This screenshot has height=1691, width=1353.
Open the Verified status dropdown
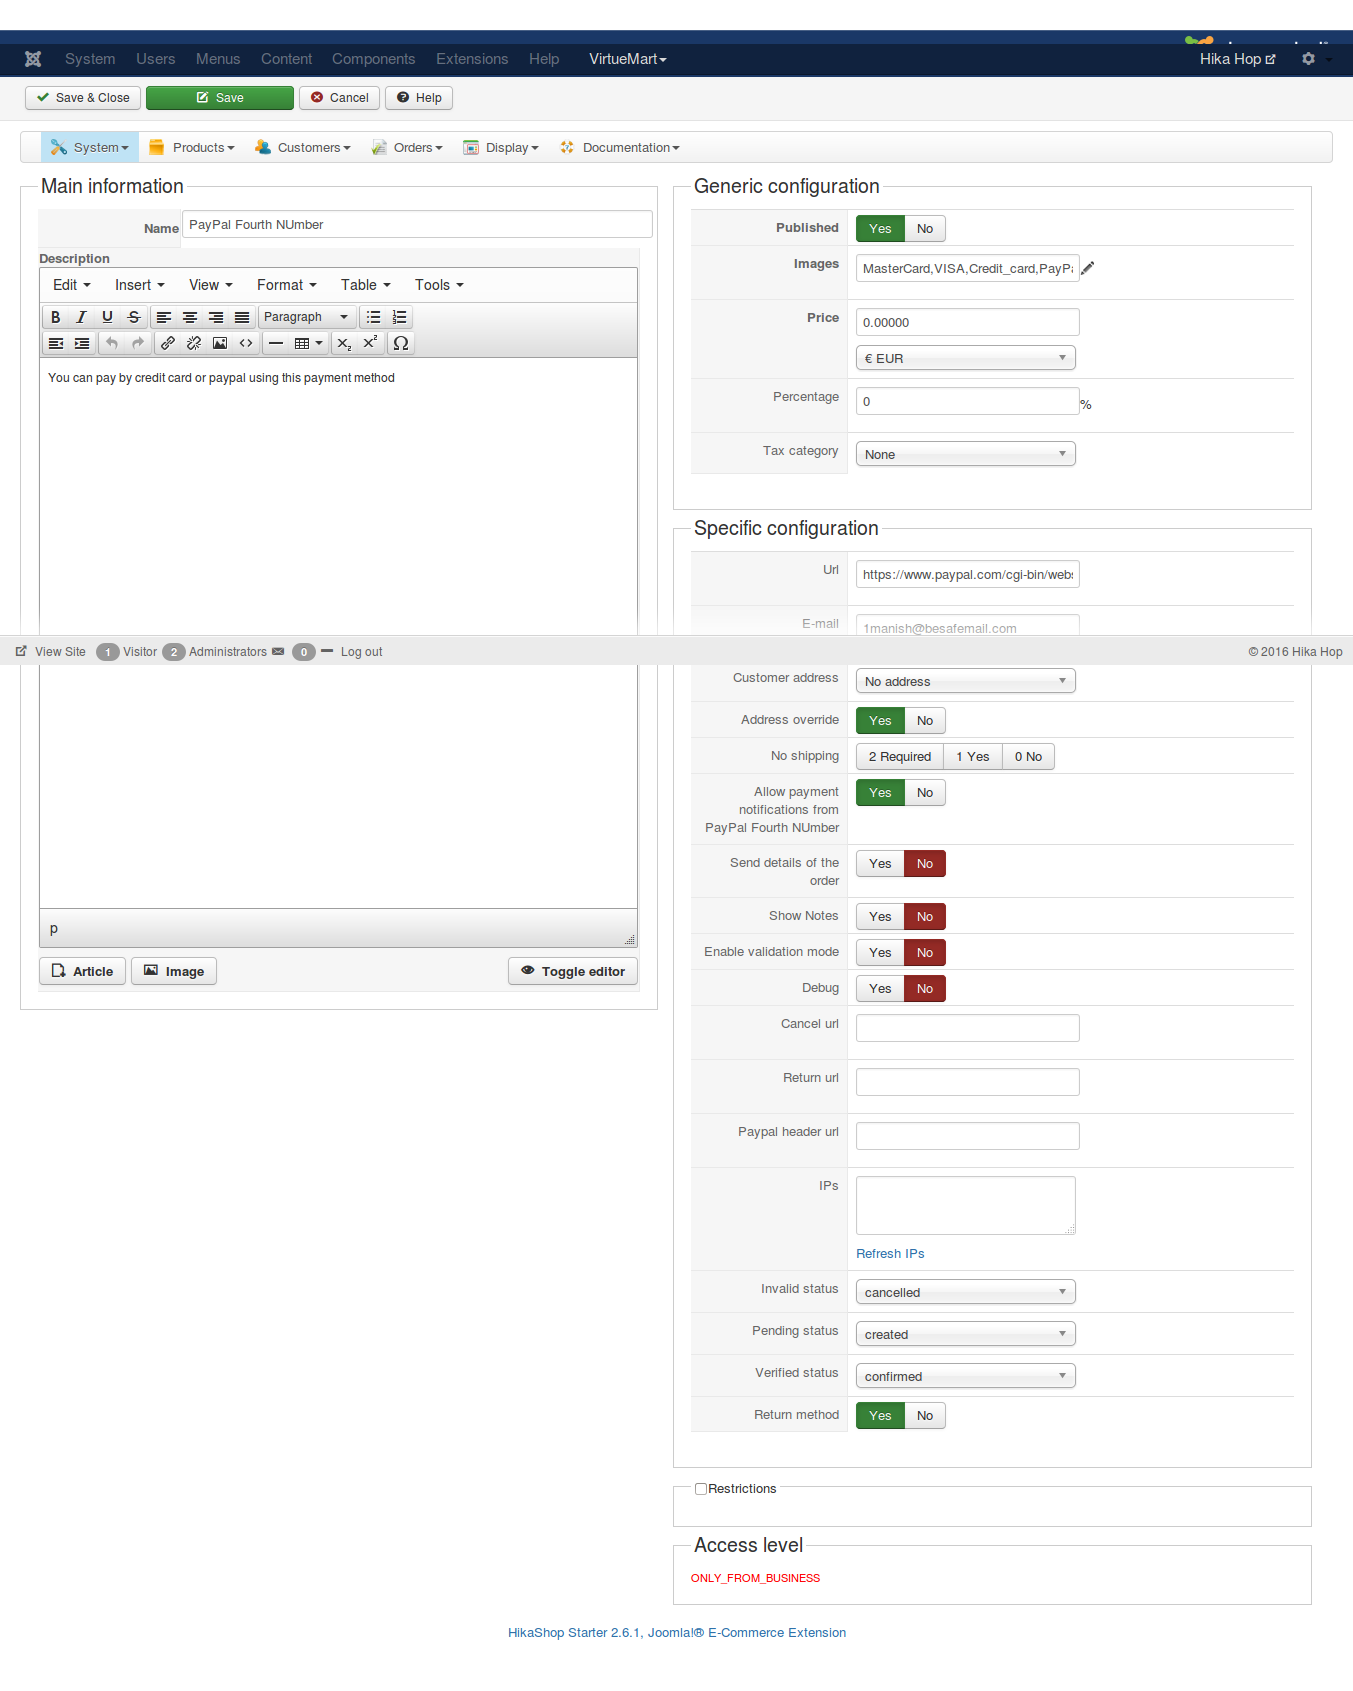tap(966, 1376)
